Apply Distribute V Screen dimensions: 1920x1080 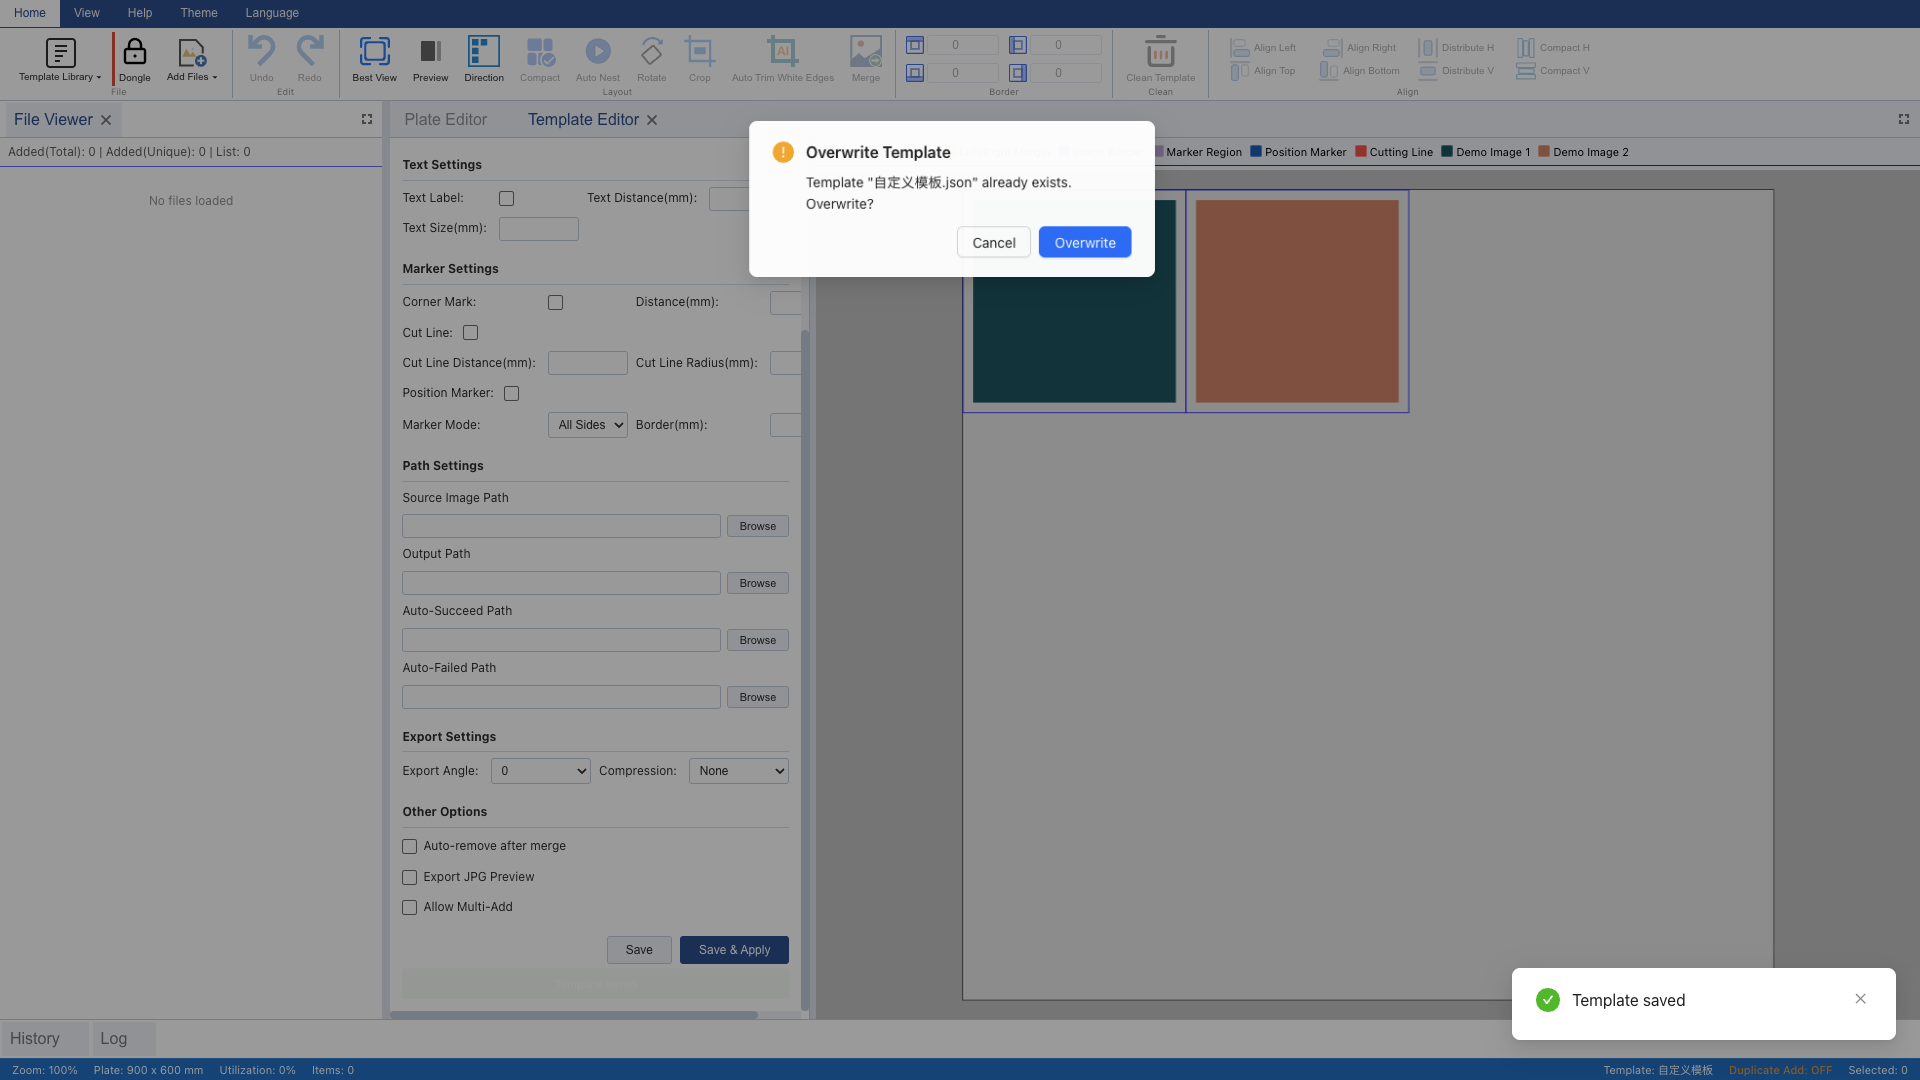pyautogui.click(x=1456, y=71)
